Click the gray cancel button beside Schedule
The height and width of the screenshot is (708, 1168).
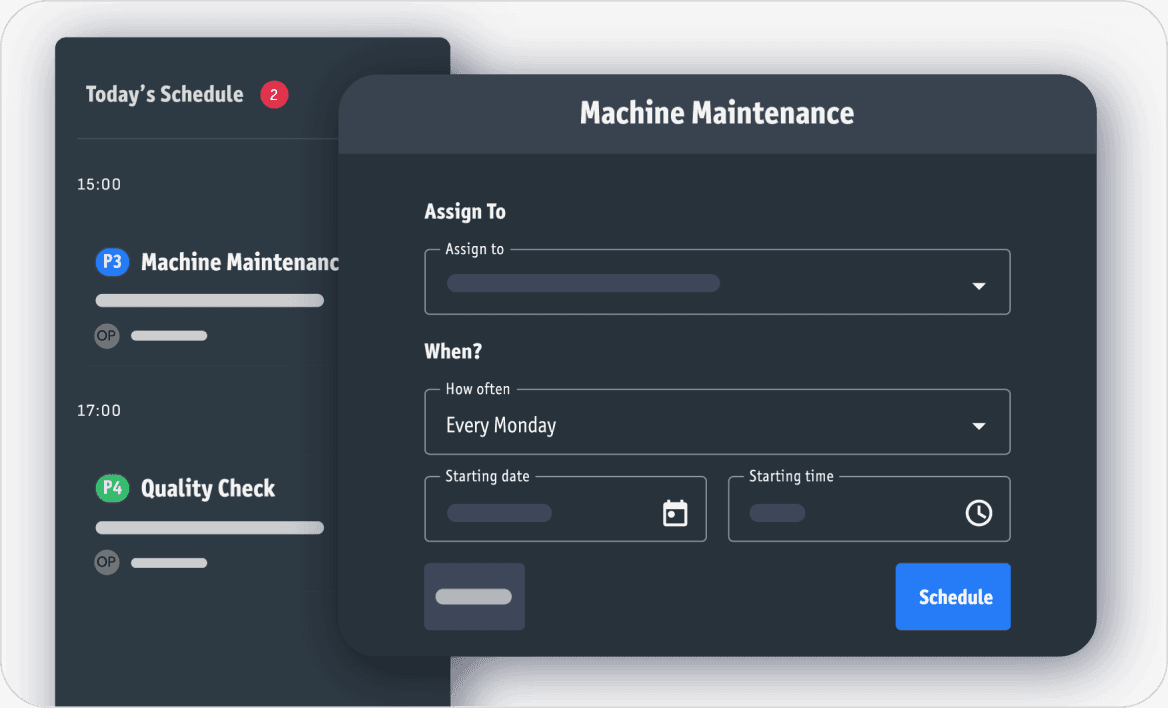(474, 597)
